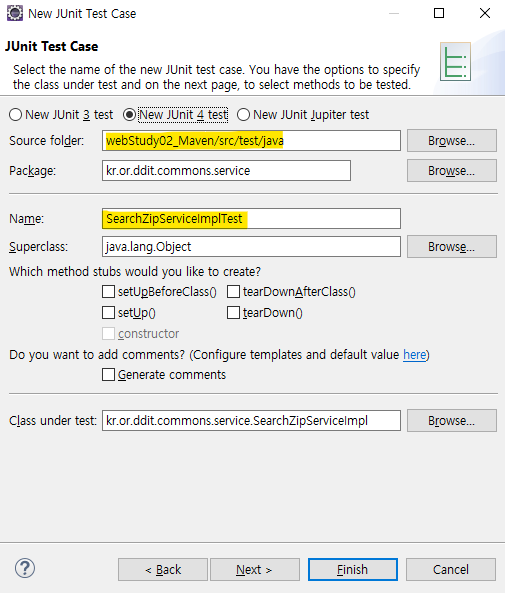Enable the setUpBeforeClass() stub checkbox

click(x=109, y=292)
